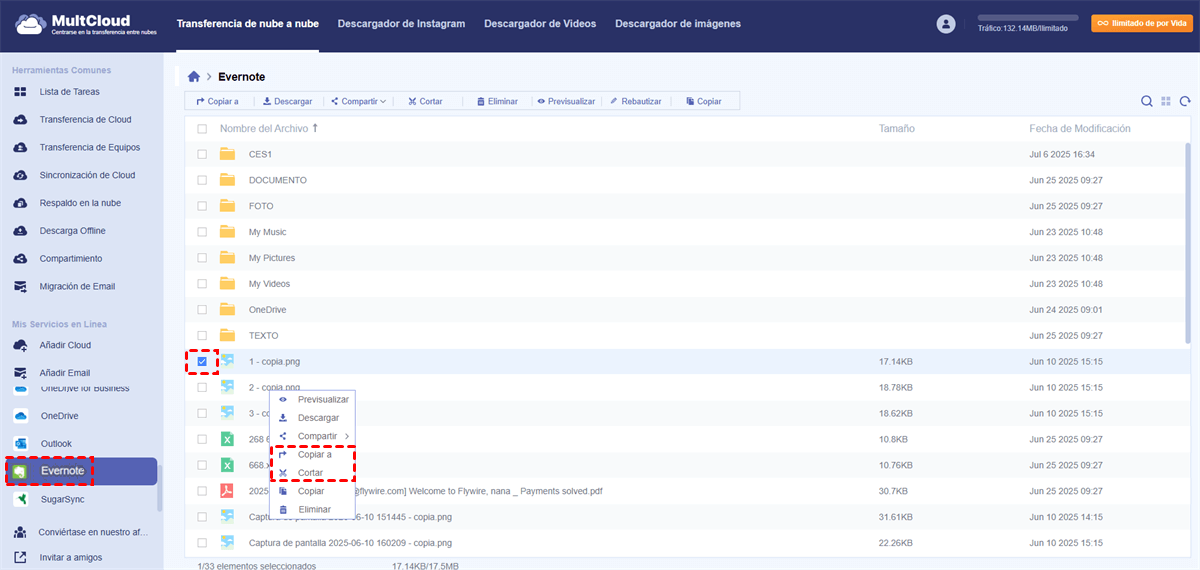Viewport: 1200px width, 570px height.
Task: Open the user account avatar icon
Action: pyautogui.click(x=946, y=24)
